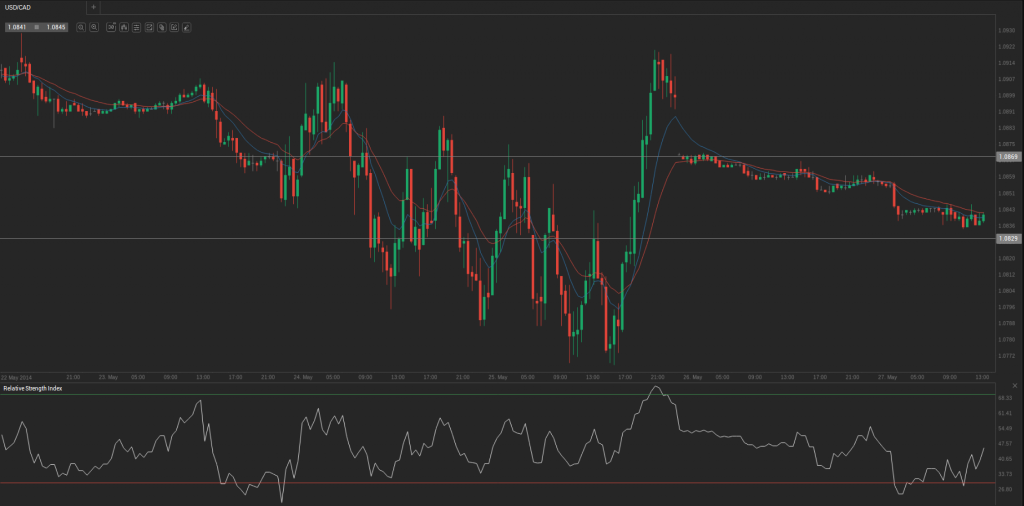Open the 30-minute timeframe selector

110,27
